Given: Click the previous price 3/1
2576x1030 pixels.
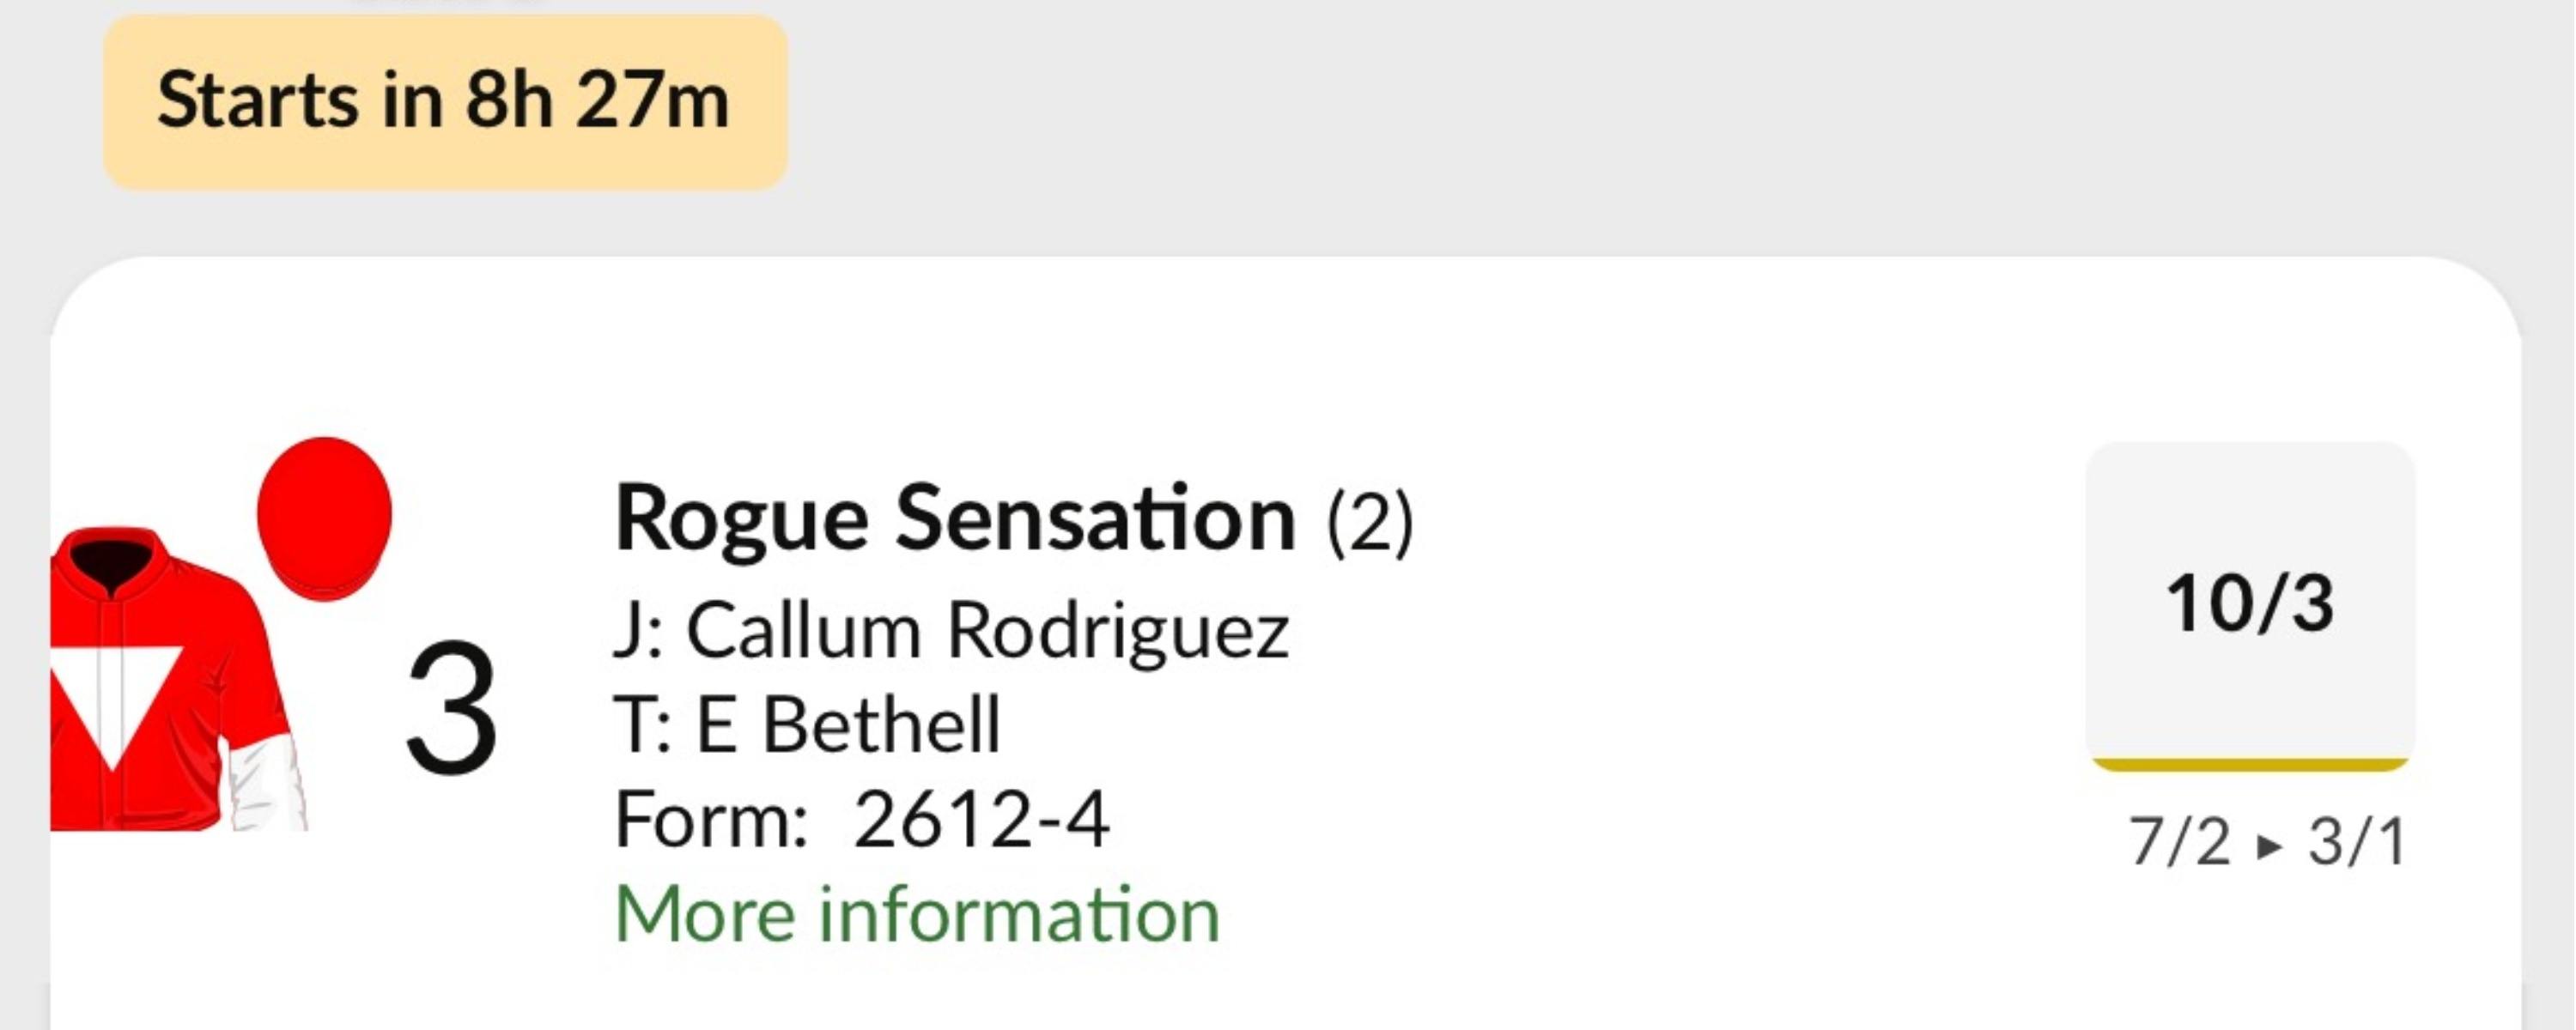Looking at the screenshot, I should click(x=2356, y=842).
